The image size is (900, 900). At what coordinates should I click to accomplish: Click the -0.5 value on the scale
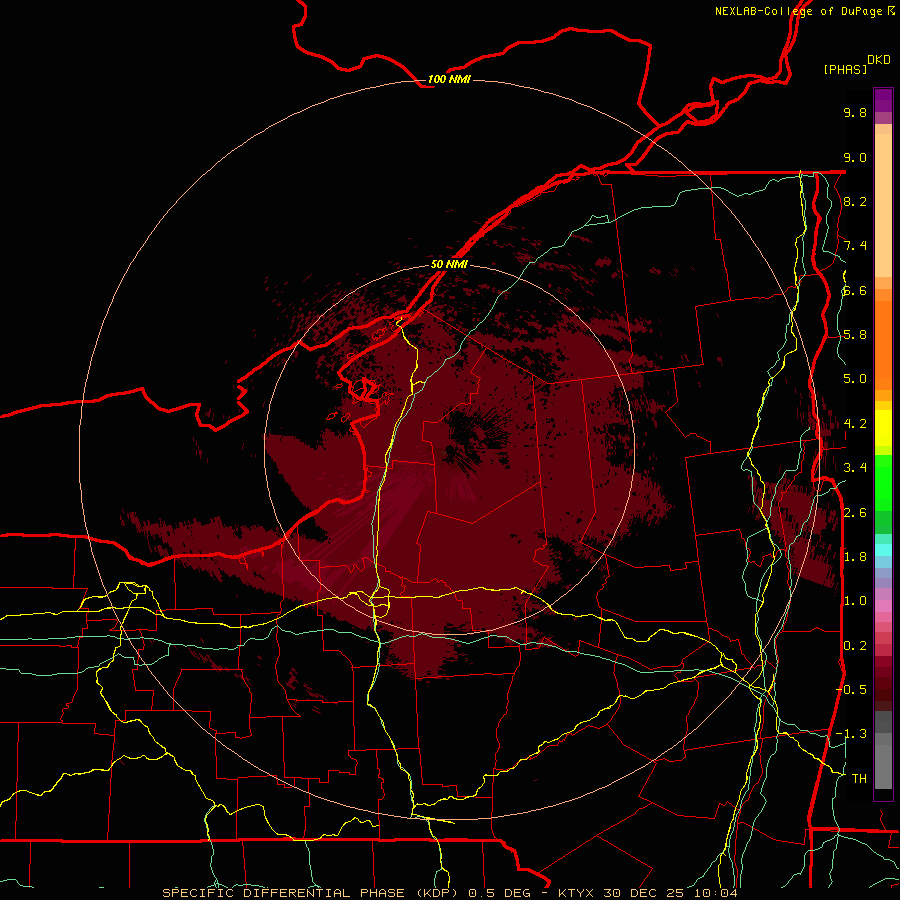(851, 690)
